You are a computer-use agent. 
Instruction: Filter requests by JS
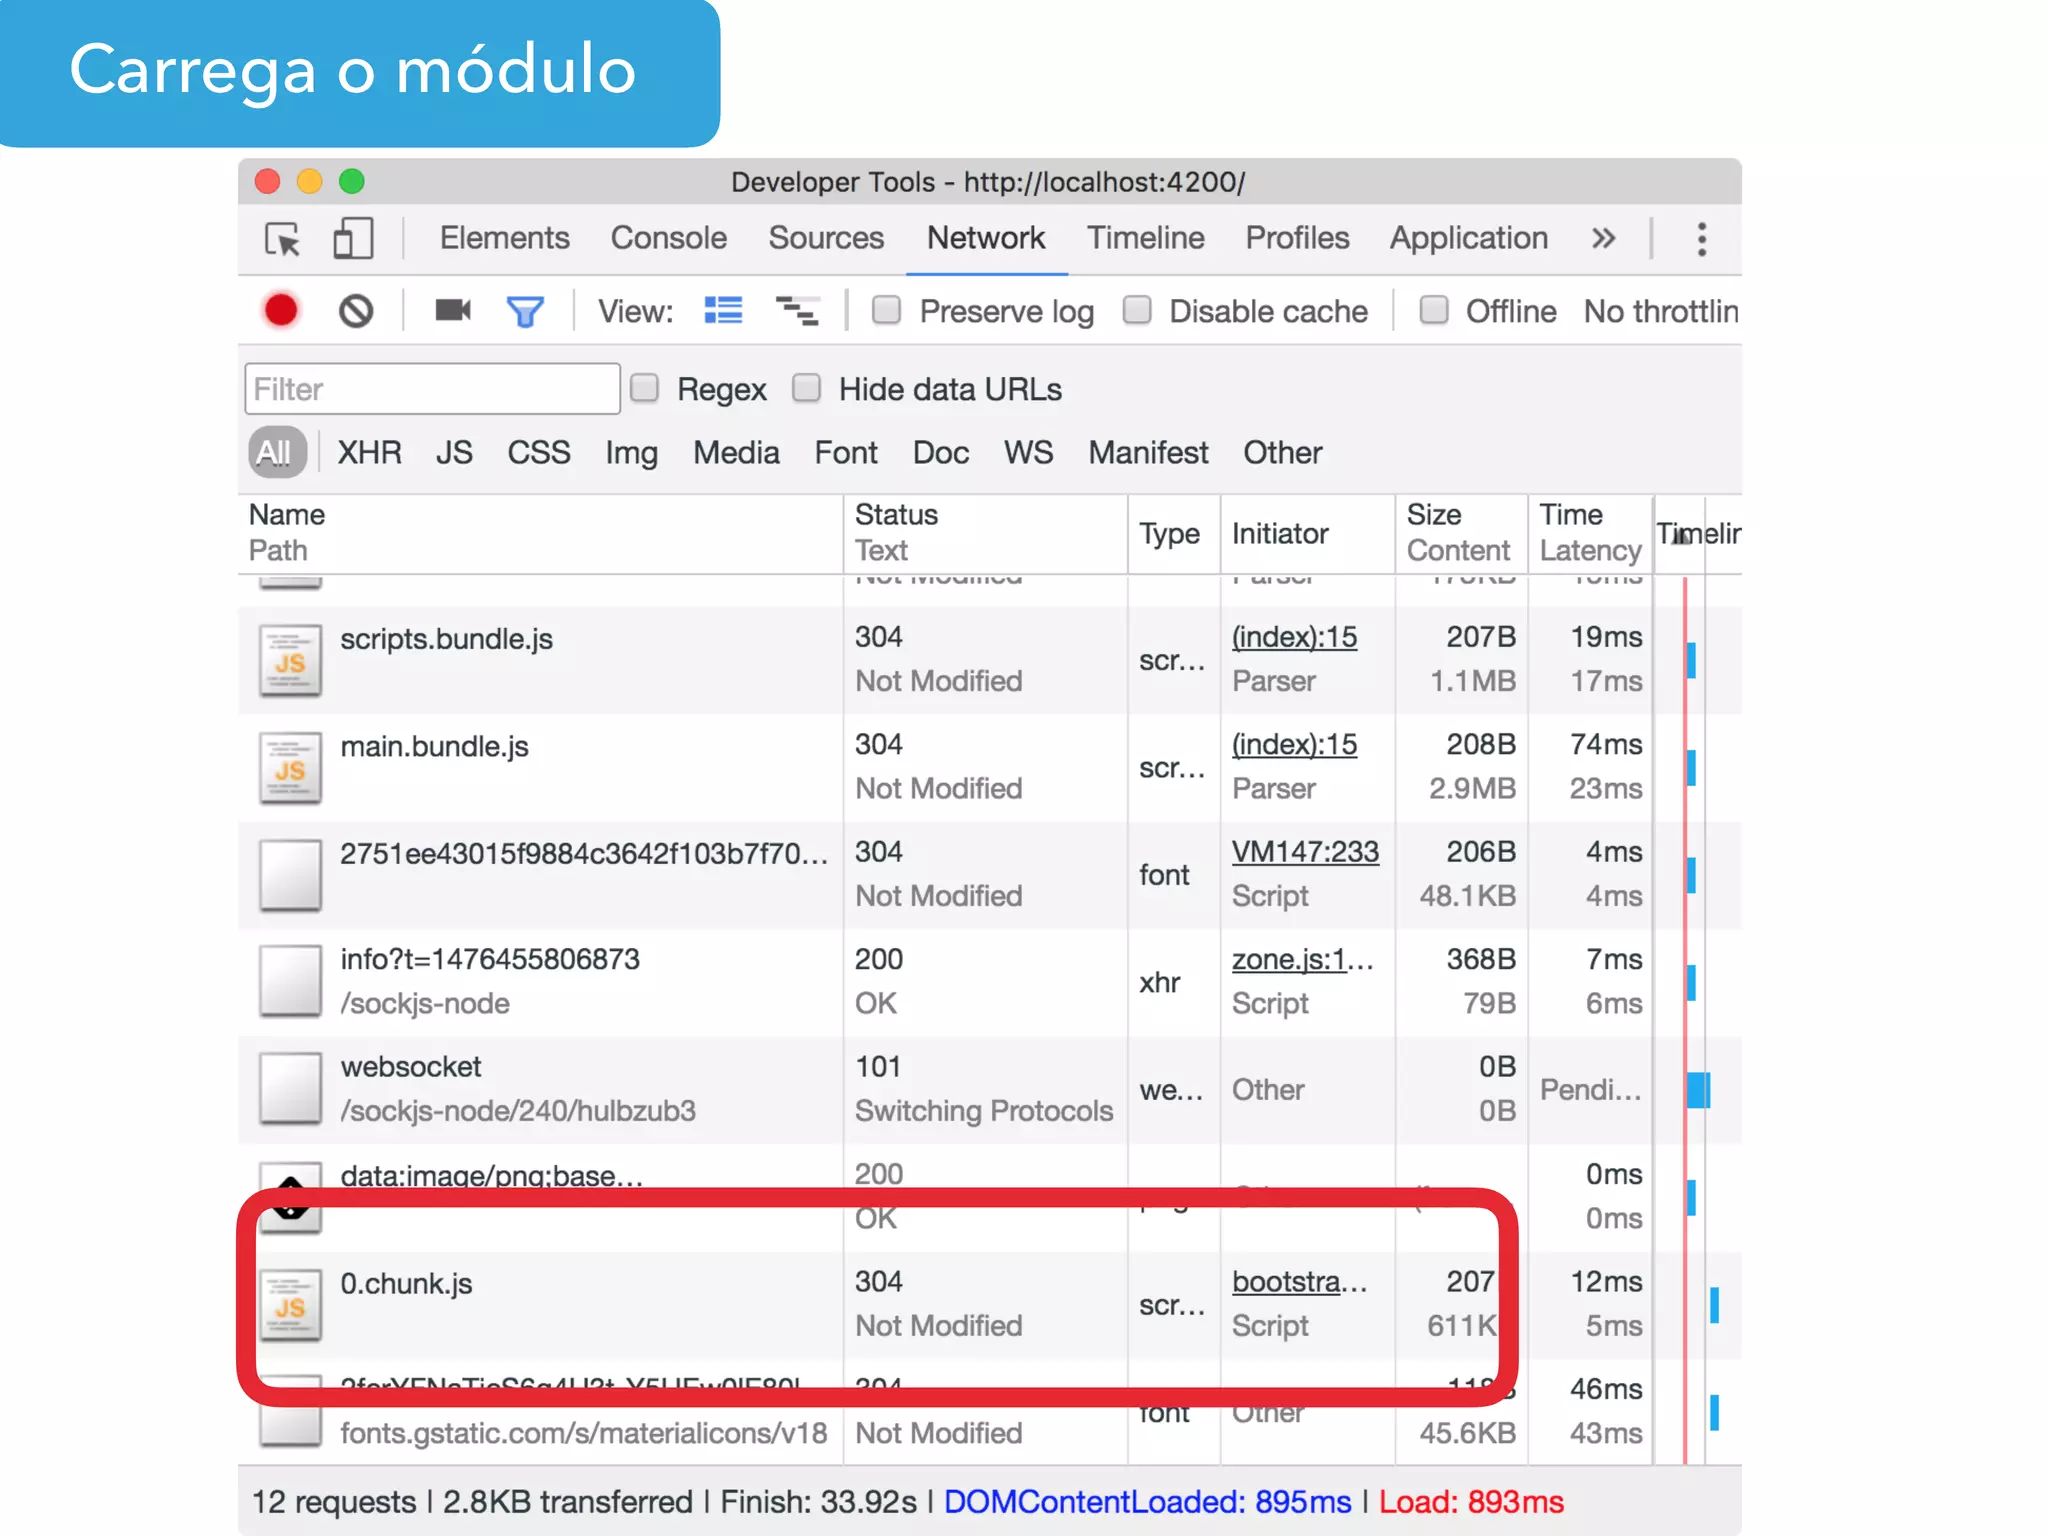click(454, 453)
